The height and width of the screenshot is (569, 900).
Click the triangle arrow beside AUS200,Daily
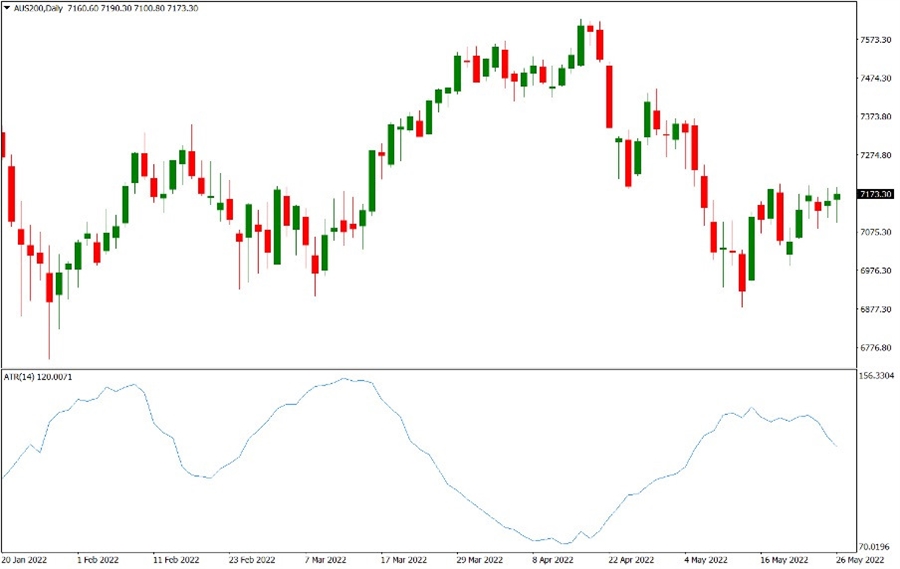pos(6,8)
